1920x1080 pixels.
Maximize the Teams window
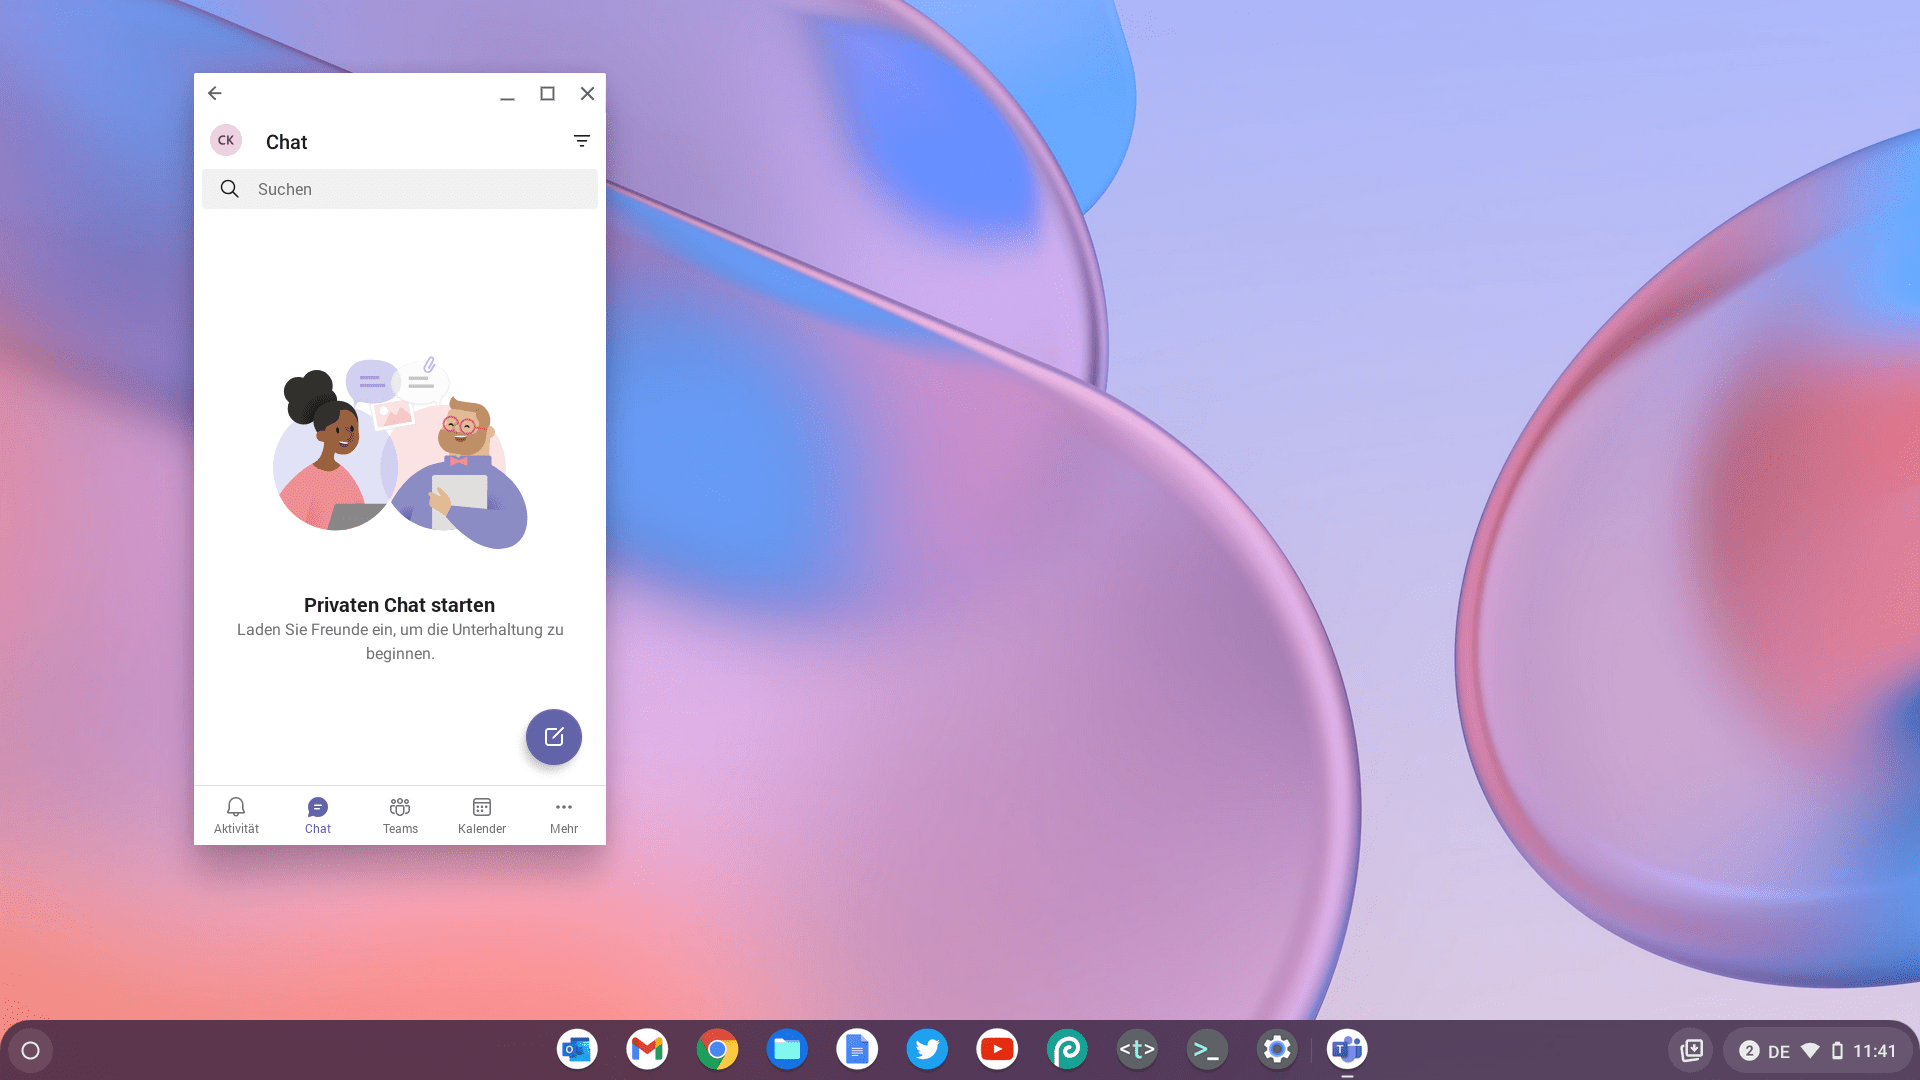coord(547,94)
